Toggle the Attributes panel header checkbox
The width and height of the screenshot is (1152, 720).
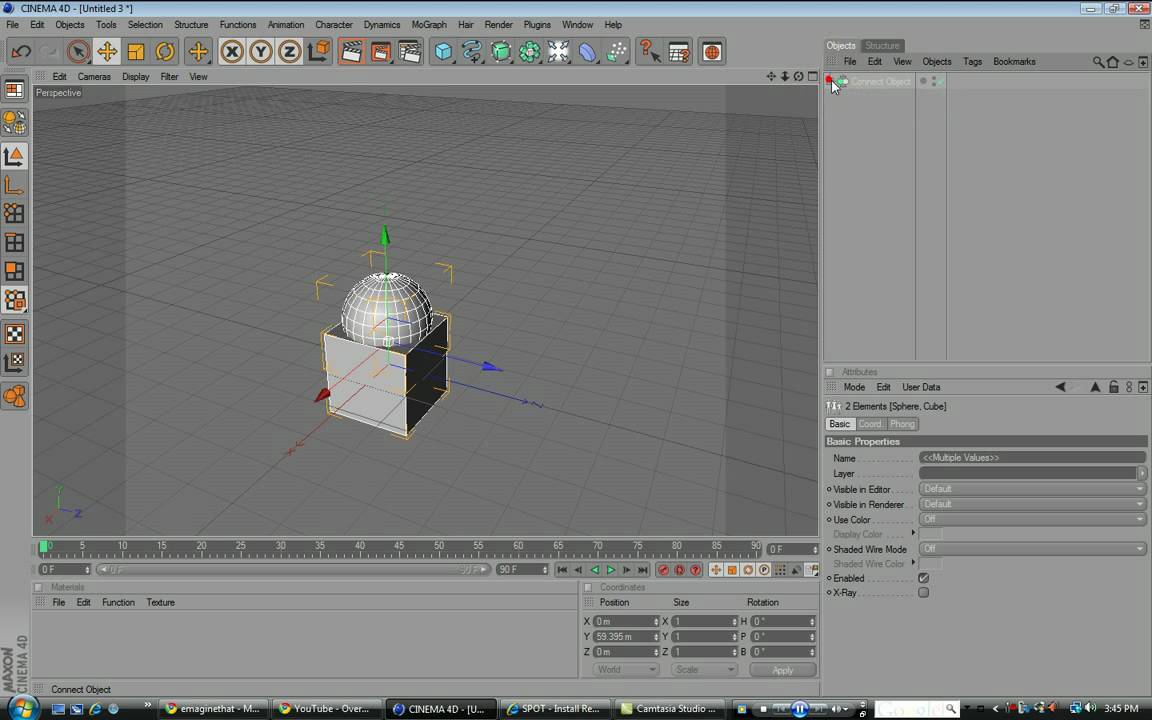[830, 372]
